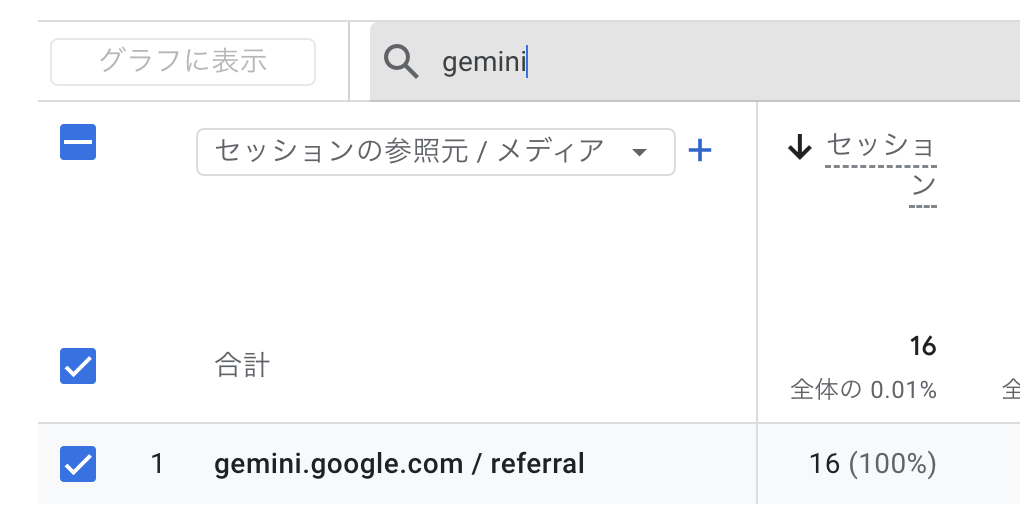The width and height of the screenshot is (1020, 526).
Task: Click the descending sort arrow icon
Action: tap(799, 148)
